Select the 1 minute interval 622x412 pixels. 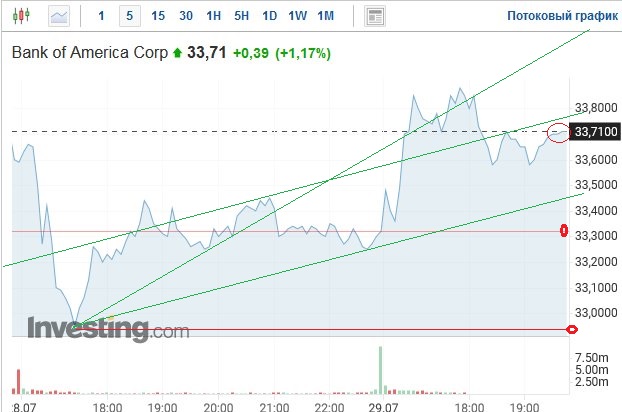(x=102, y=16)
